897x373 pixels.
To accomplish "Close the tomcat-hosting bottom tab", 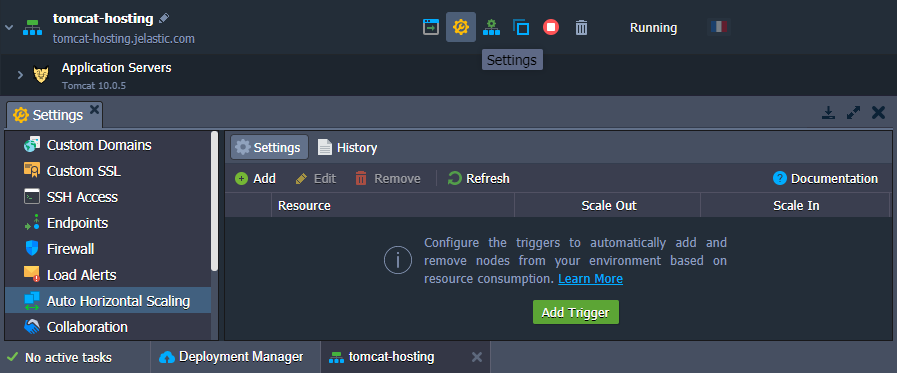I will coord(477,358).
